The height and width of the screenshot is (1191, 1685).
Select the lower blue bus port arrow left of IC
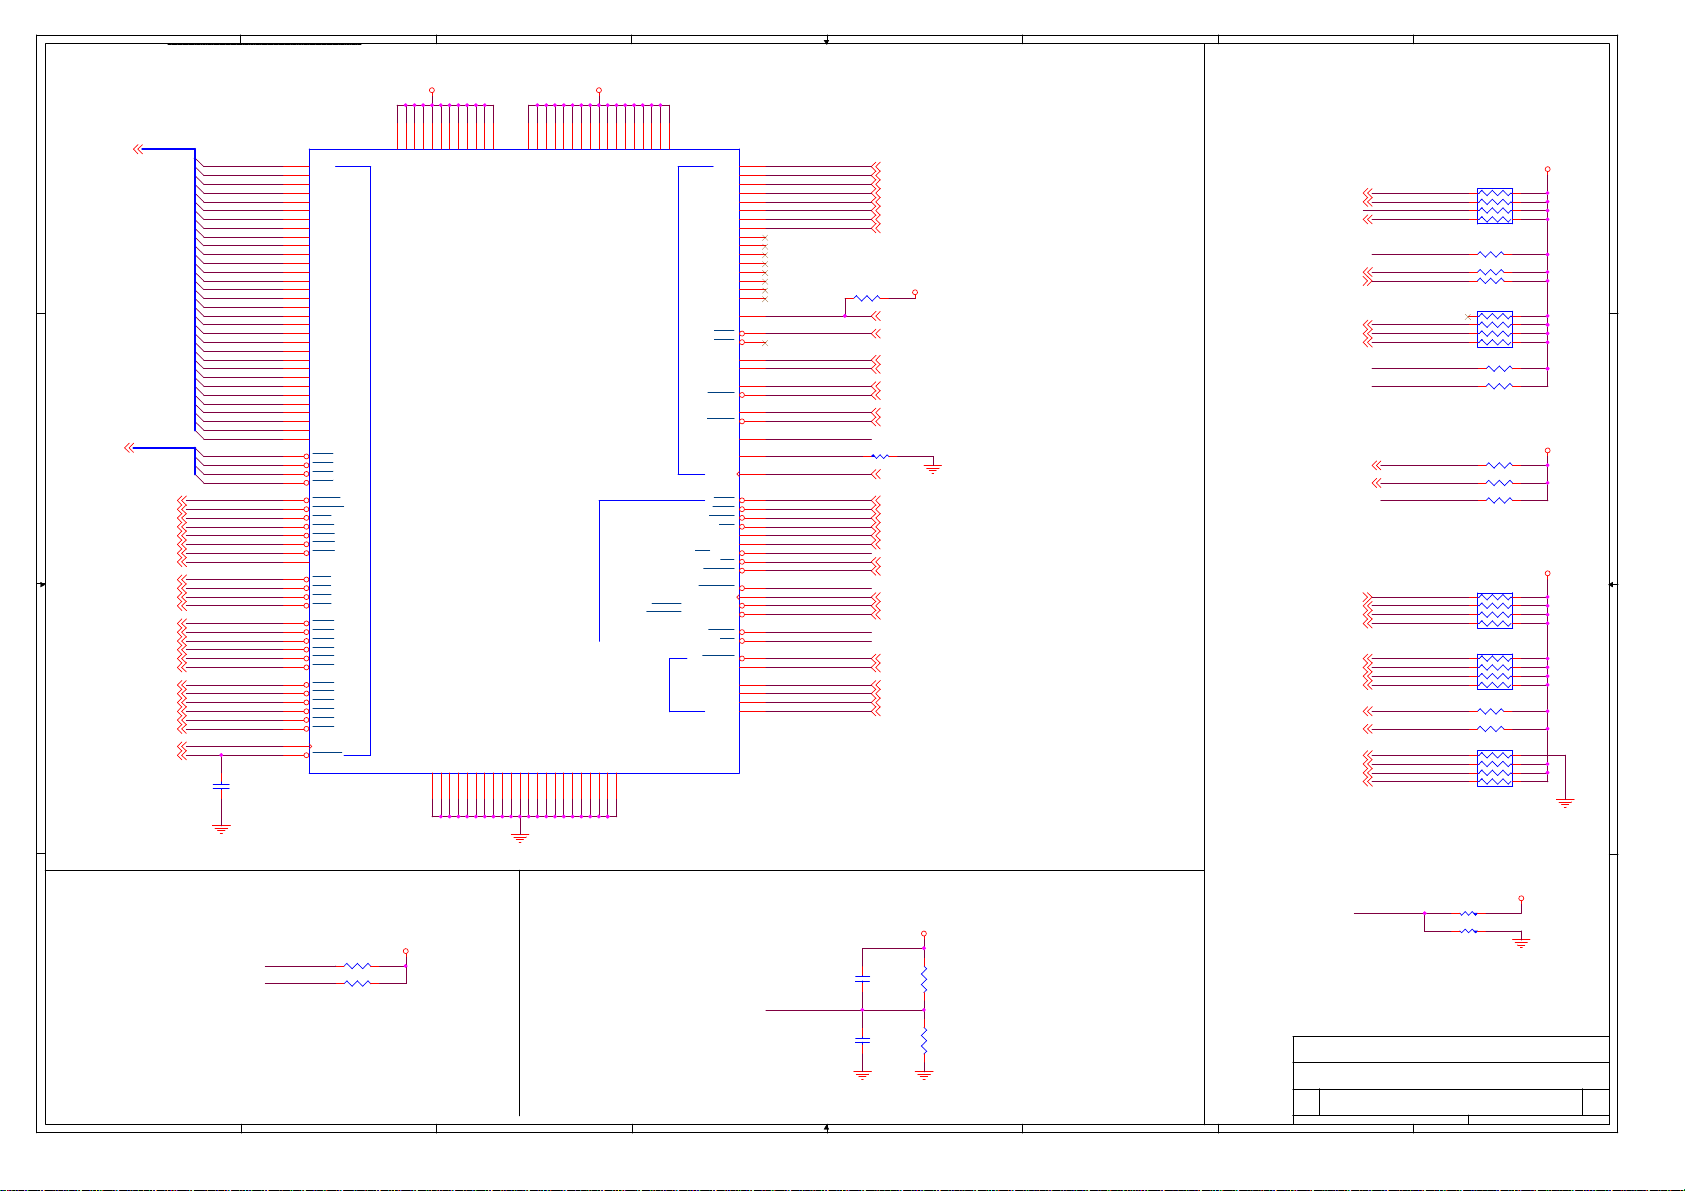(x=129, y=448)
